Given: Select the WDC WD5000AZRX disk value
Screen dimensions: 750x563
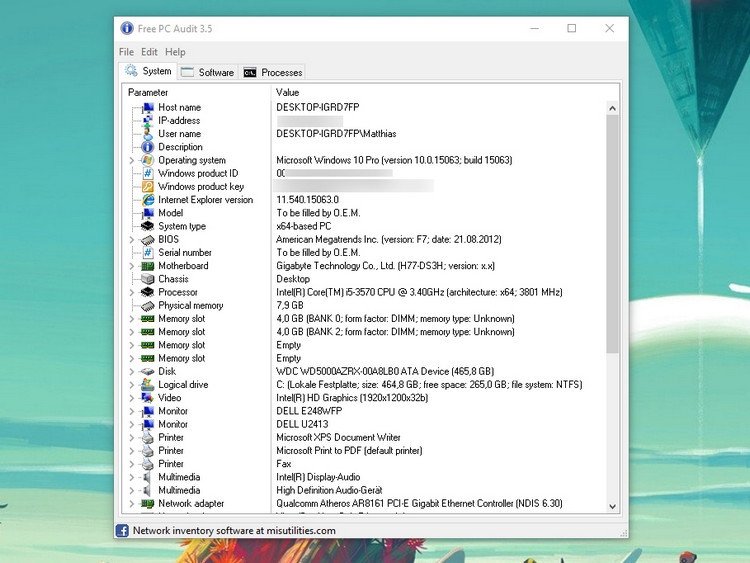Looking at the screenshot, I should tap(385, 371).
